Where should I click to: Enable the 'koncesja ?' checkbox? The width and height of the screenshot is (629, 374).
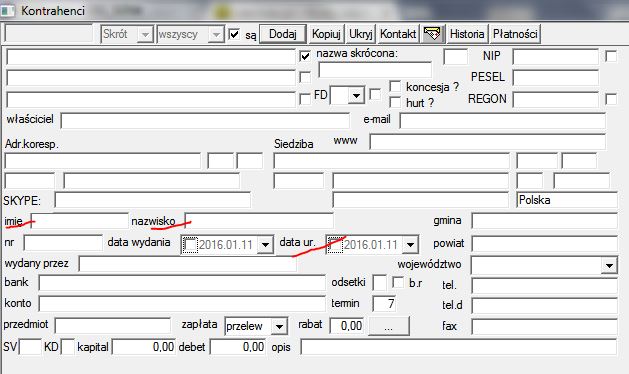tap(395, 86)
